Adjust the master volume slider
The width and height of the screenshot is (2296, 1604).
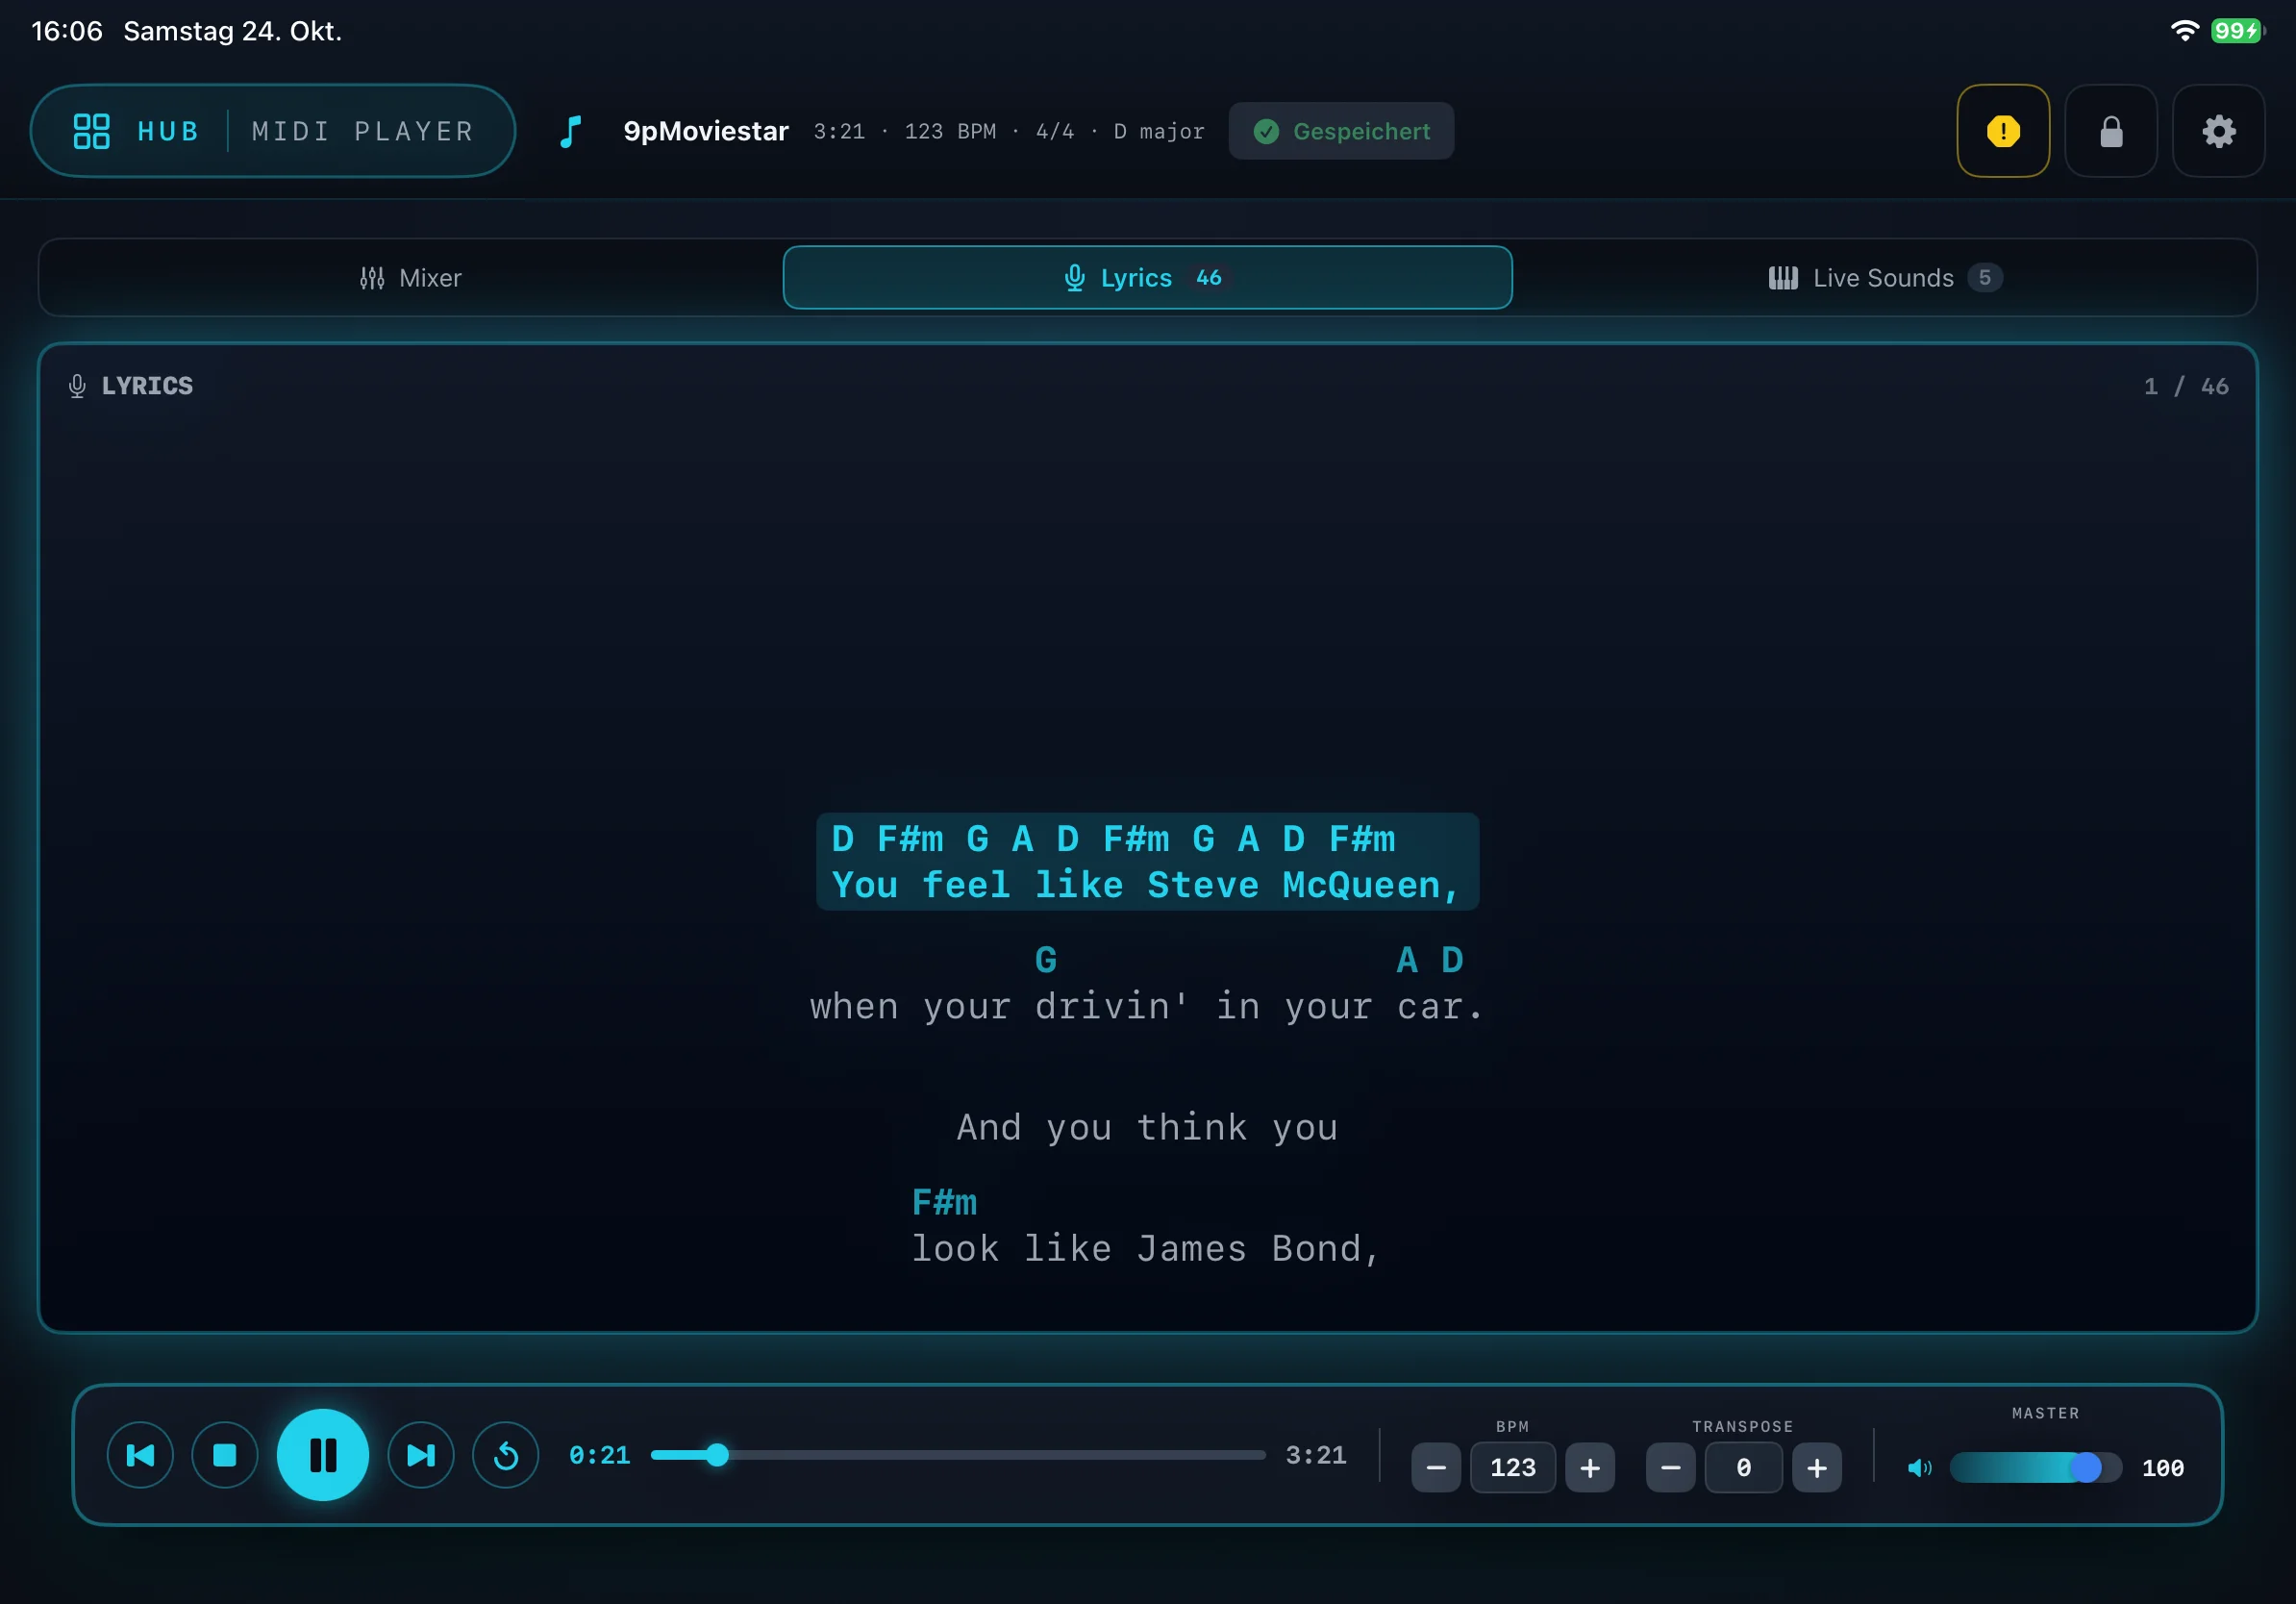click(2035, 1467)
